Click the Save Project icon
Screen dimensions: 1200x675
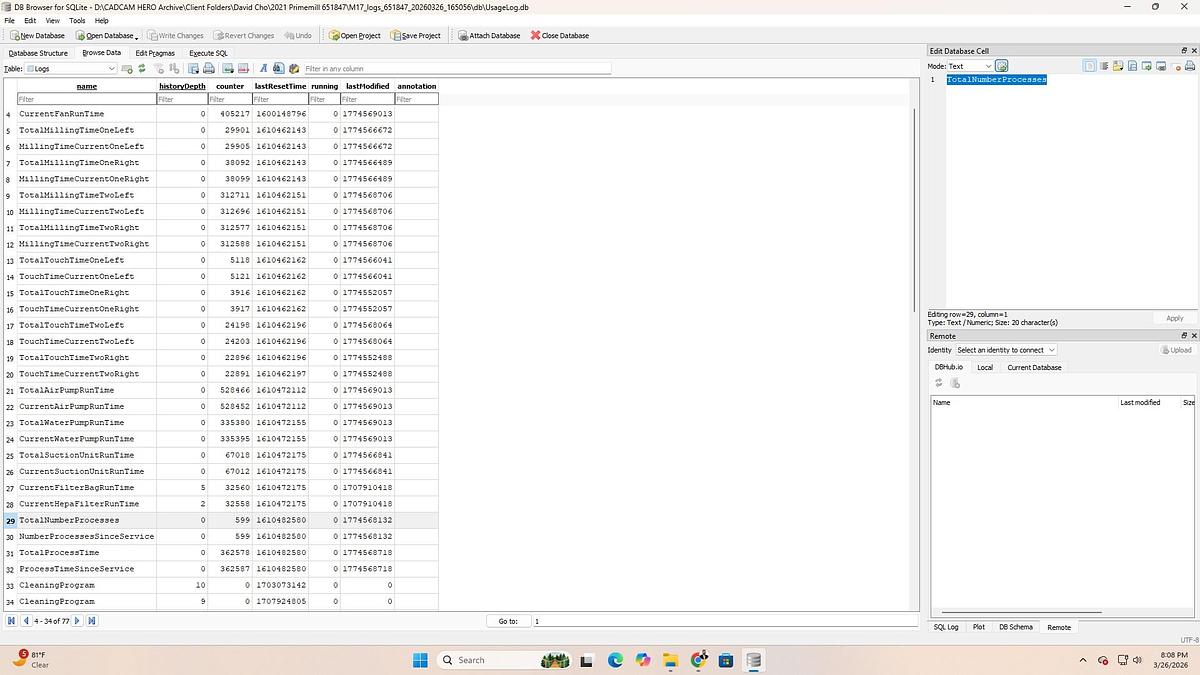(395, 36)
